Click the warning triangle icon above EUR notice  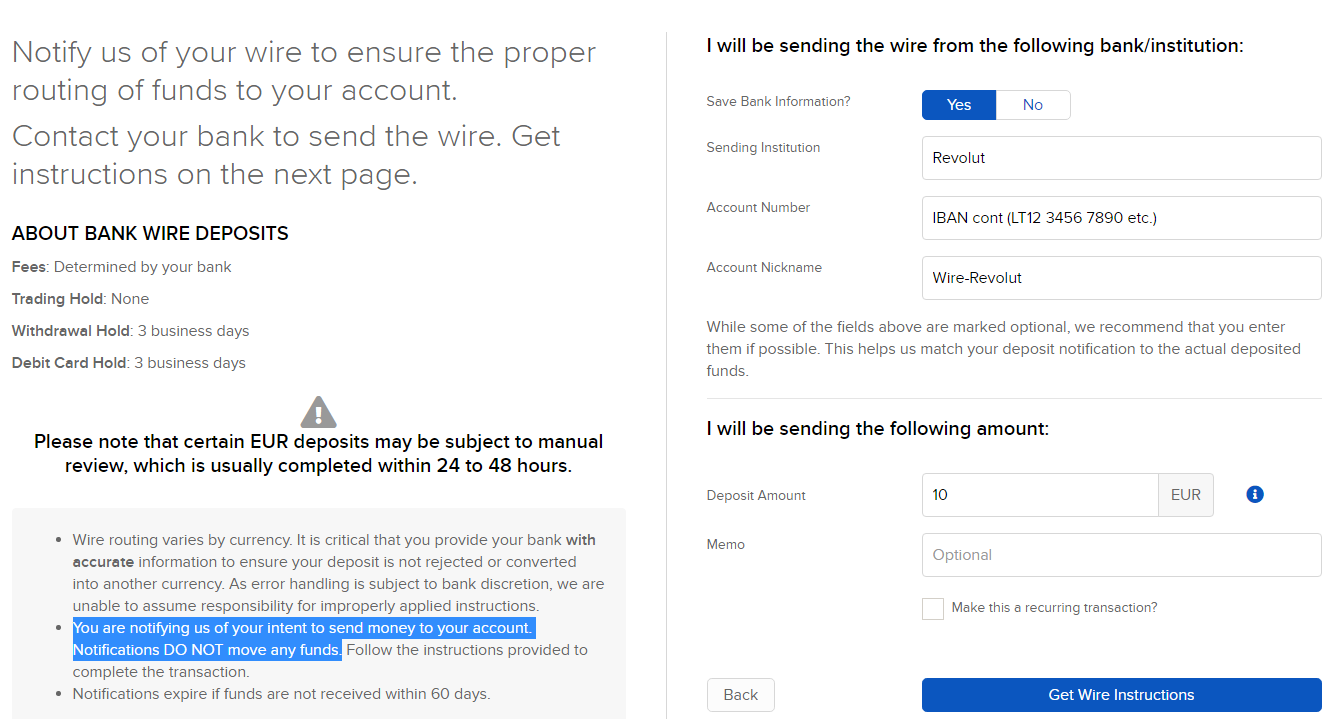[318, 412]
